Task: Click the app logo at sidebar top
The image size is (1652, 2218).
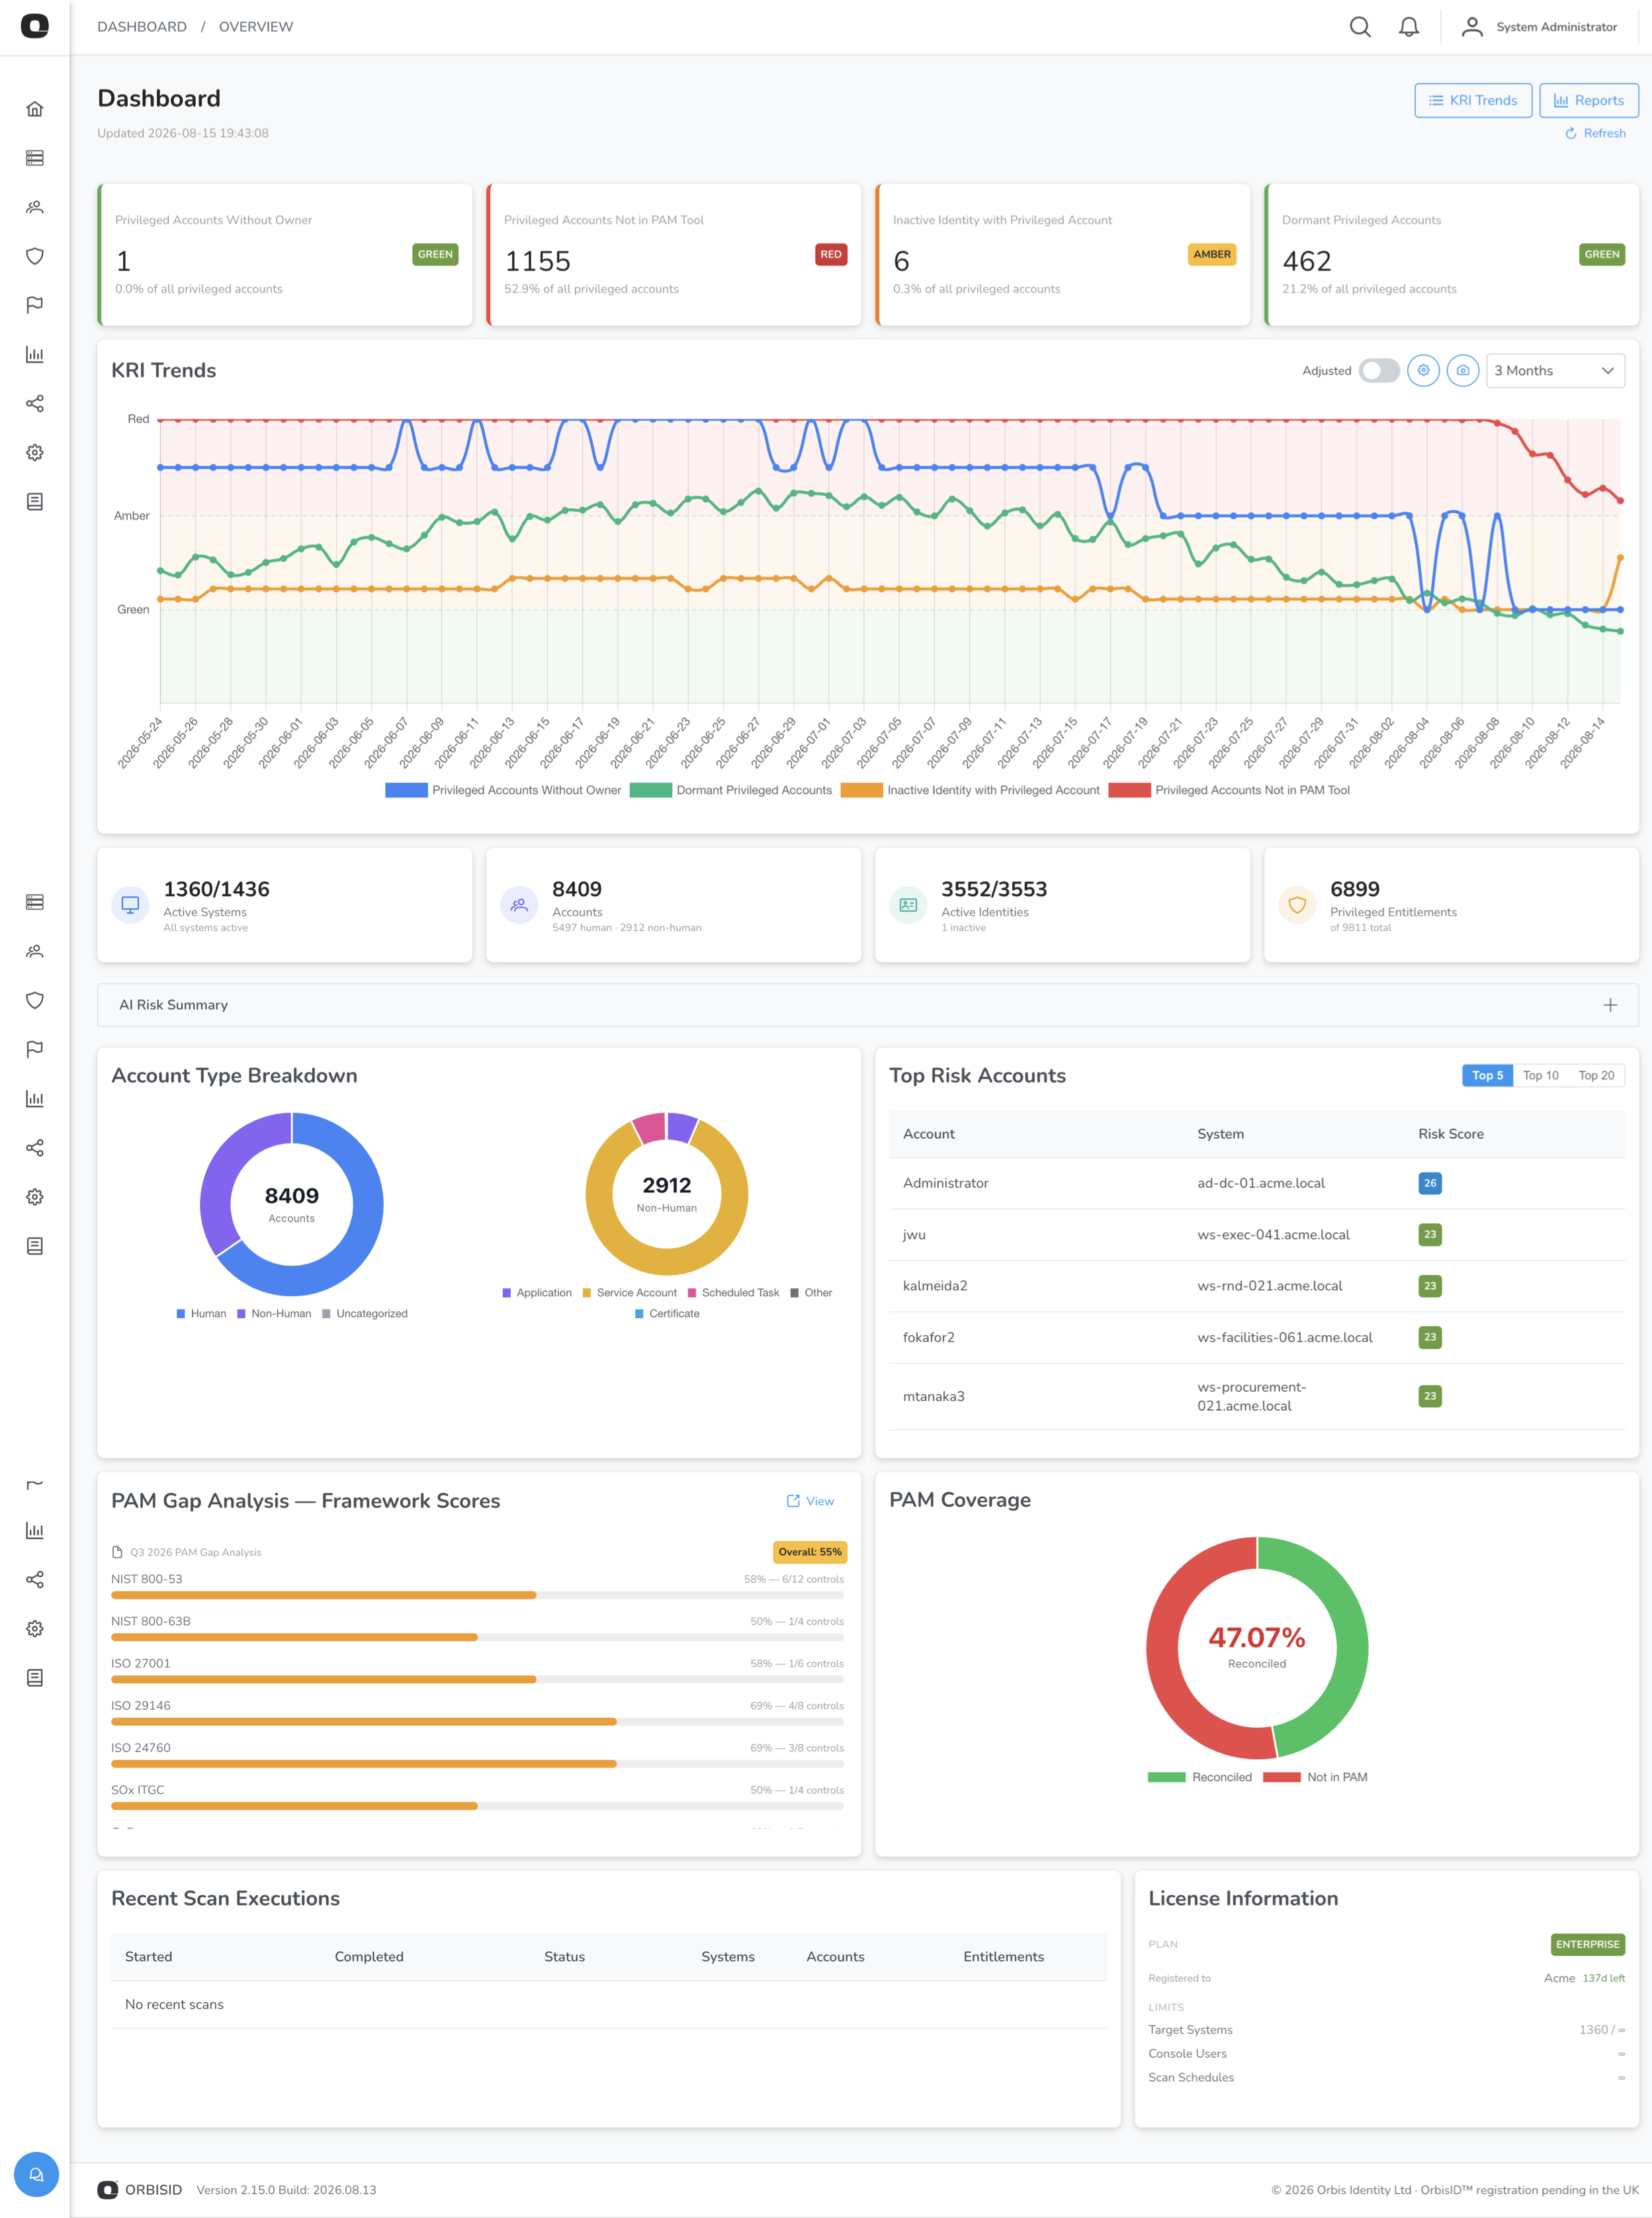Action: click(x=35, y=26)
